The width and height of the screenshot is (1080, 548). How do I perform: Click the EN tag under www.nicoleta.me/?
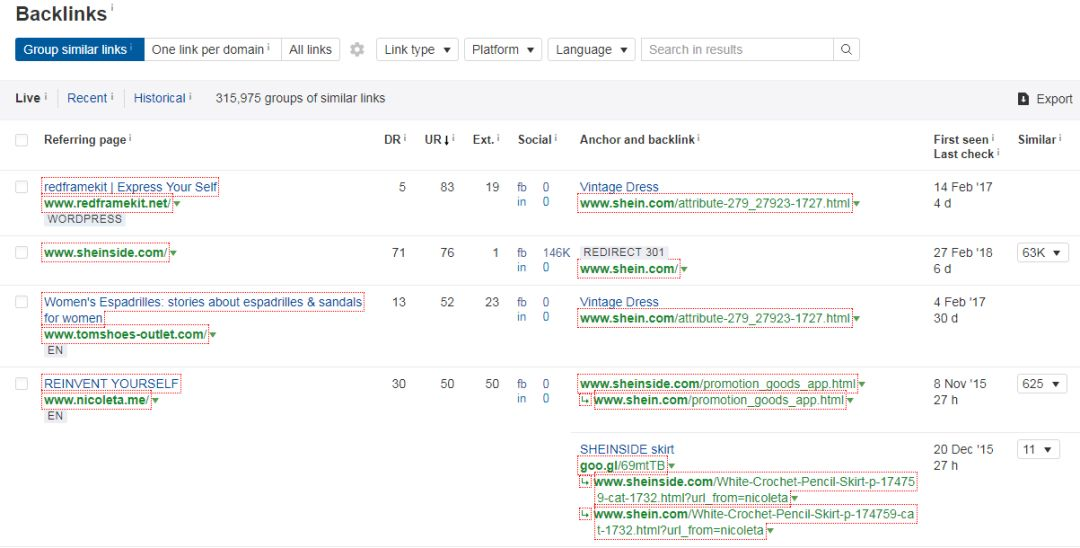click(x=55, y=417)
